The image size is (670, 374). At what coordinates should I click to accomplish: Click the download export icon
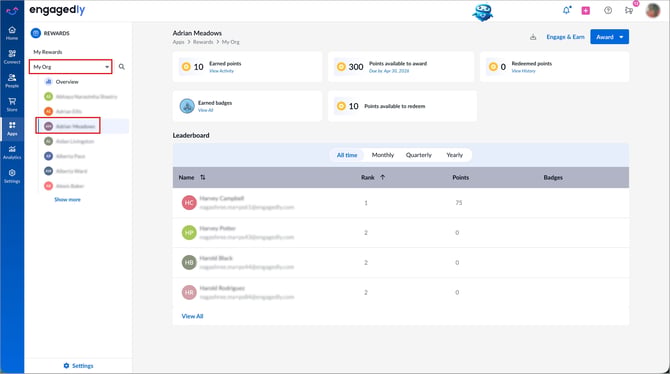[x=533, y=37]
